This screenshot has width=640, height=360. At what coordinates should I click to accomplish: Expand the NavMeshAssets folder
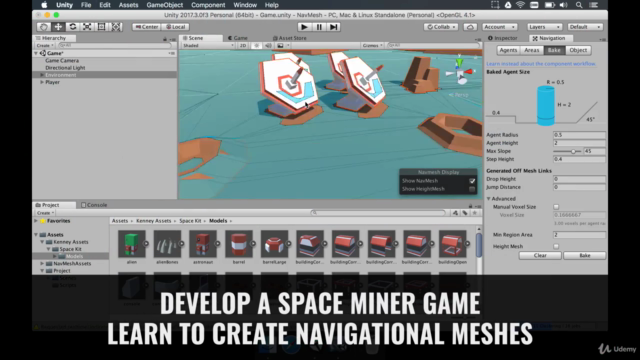[x=42, y=264]
